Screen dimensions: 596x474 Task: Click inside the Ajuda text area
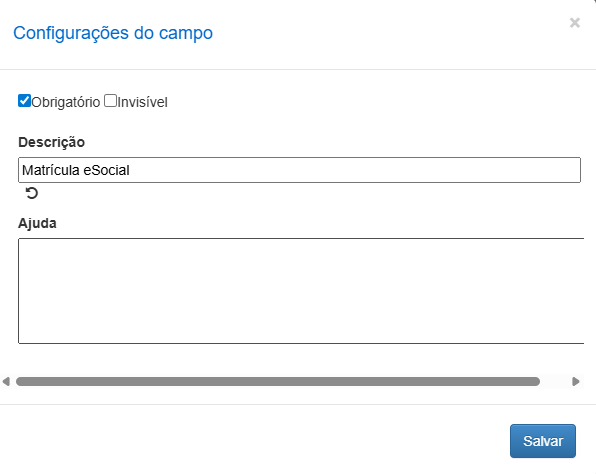pos(301,291)
